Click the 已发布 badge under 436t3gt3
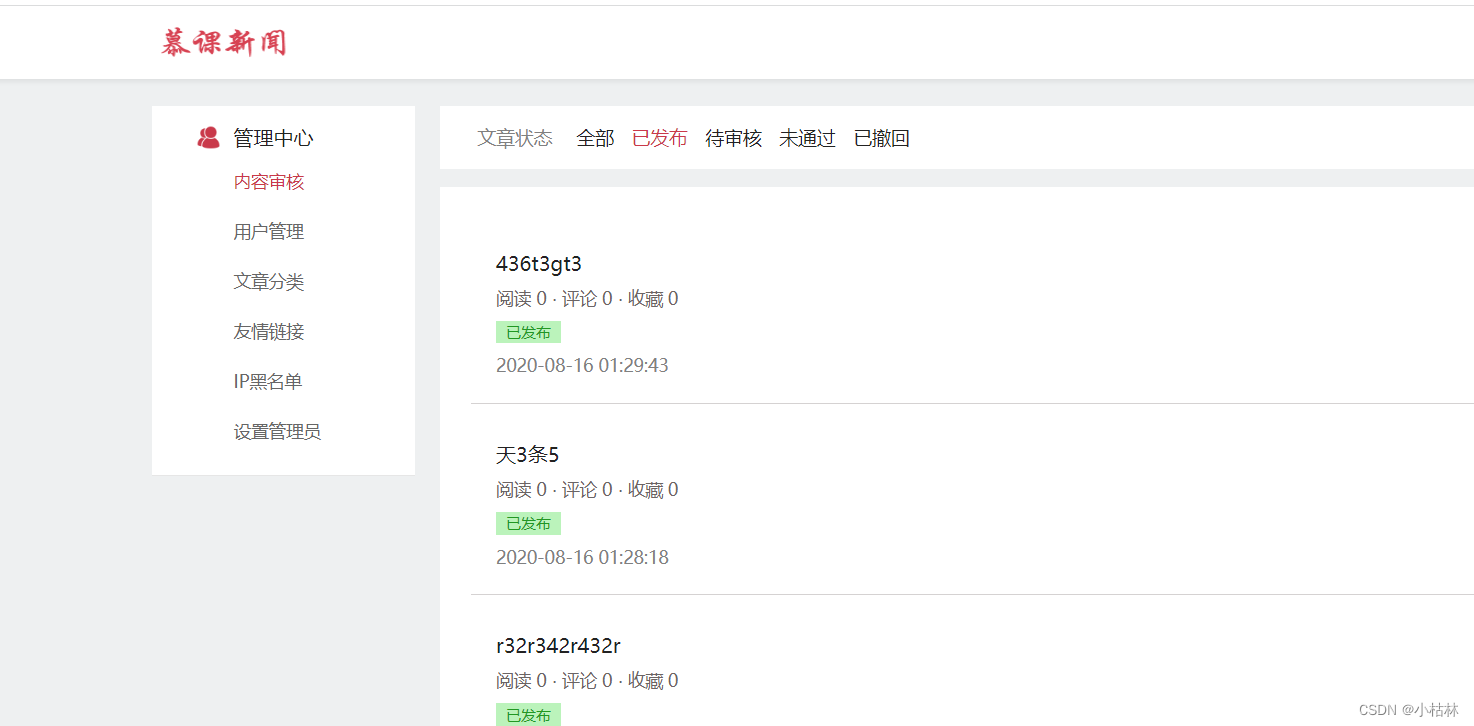 (x=528, y=332)
